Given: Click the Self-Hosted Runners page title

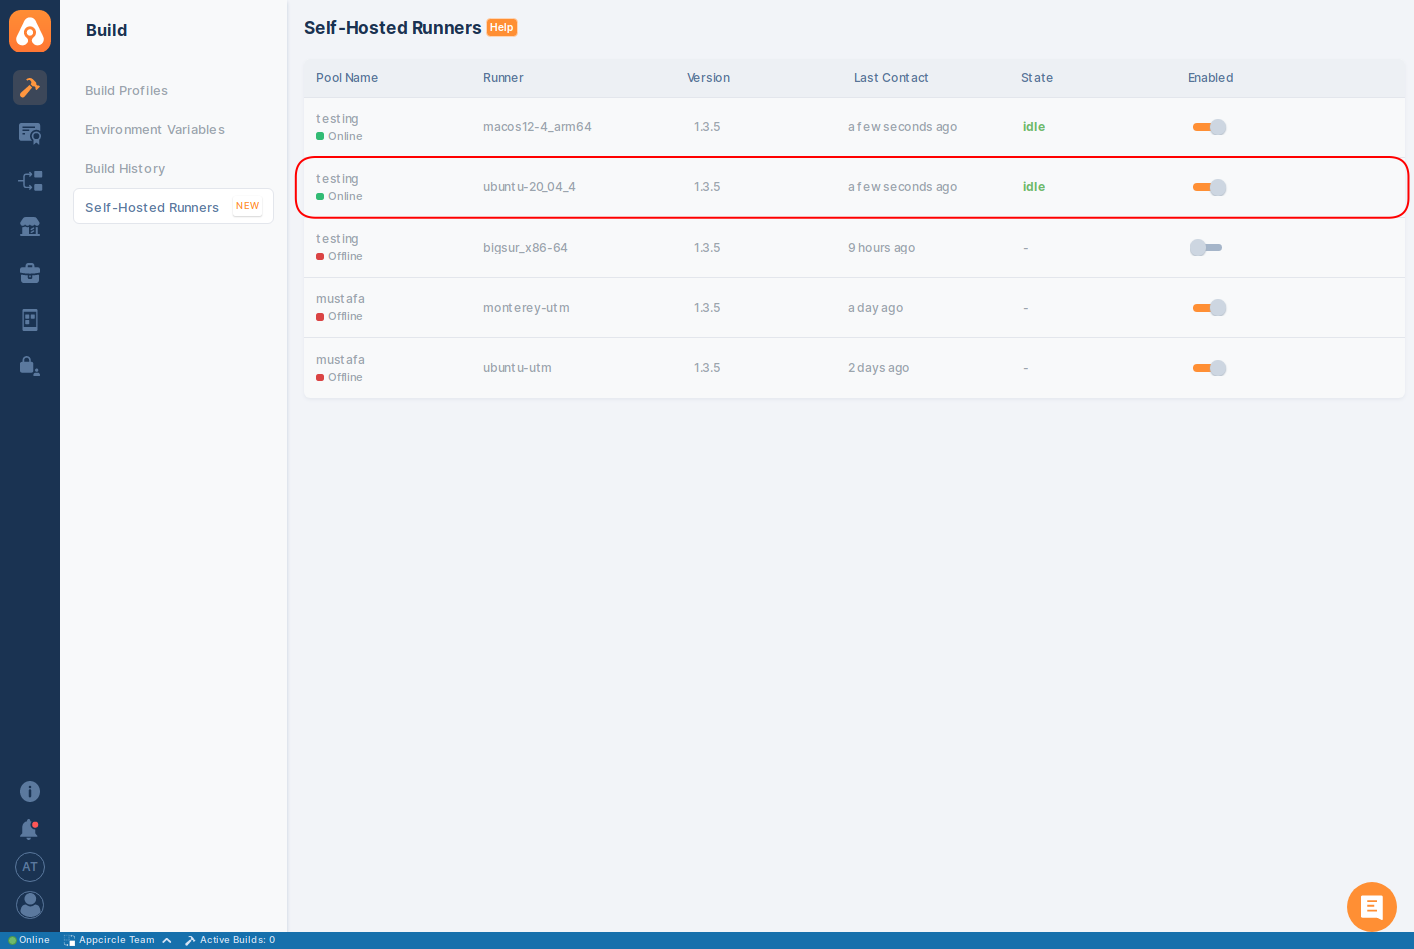Looking at the screenshot, I should coord(393,28).
